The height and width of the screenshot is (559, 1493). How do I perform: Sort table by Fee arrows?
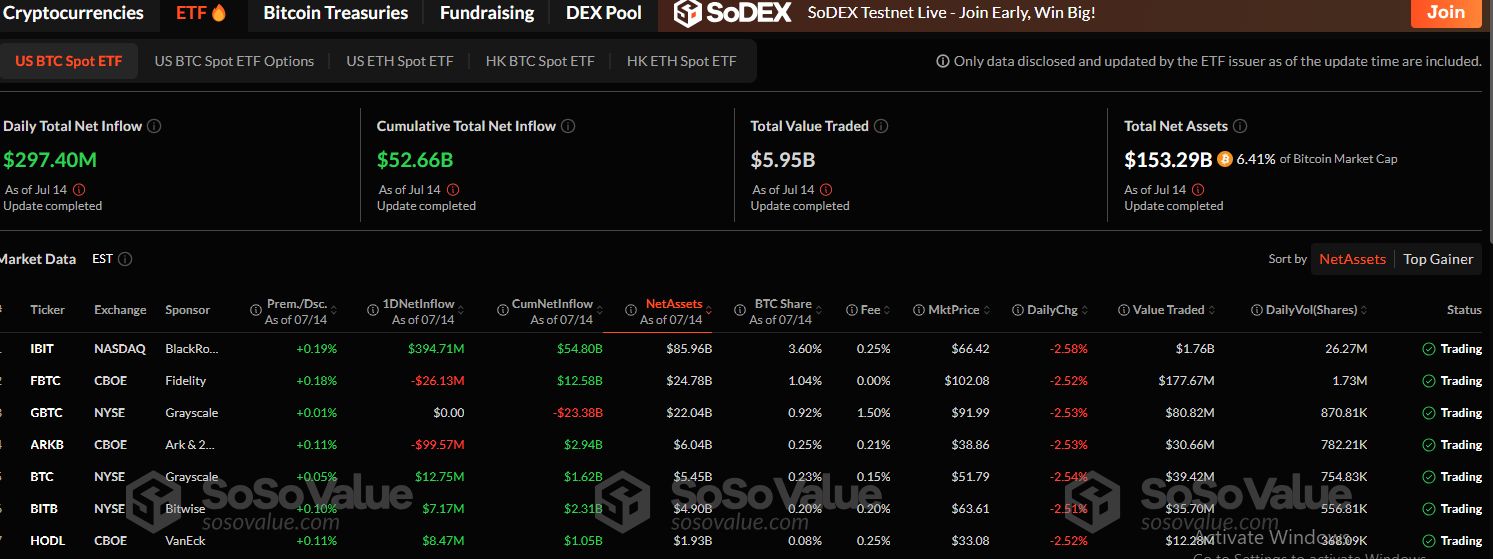887,310
